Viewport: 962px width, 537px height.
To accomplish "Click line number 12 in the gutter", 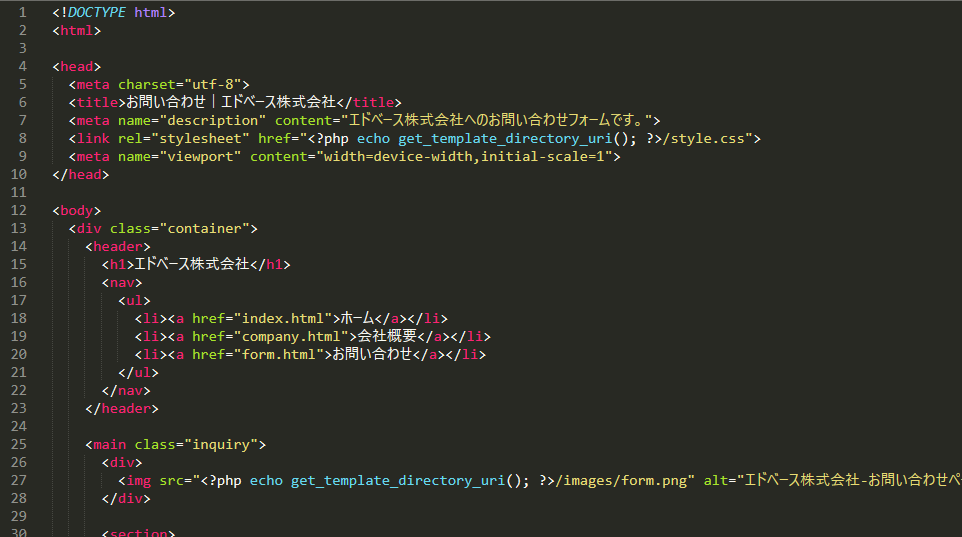I will [18, 210].
